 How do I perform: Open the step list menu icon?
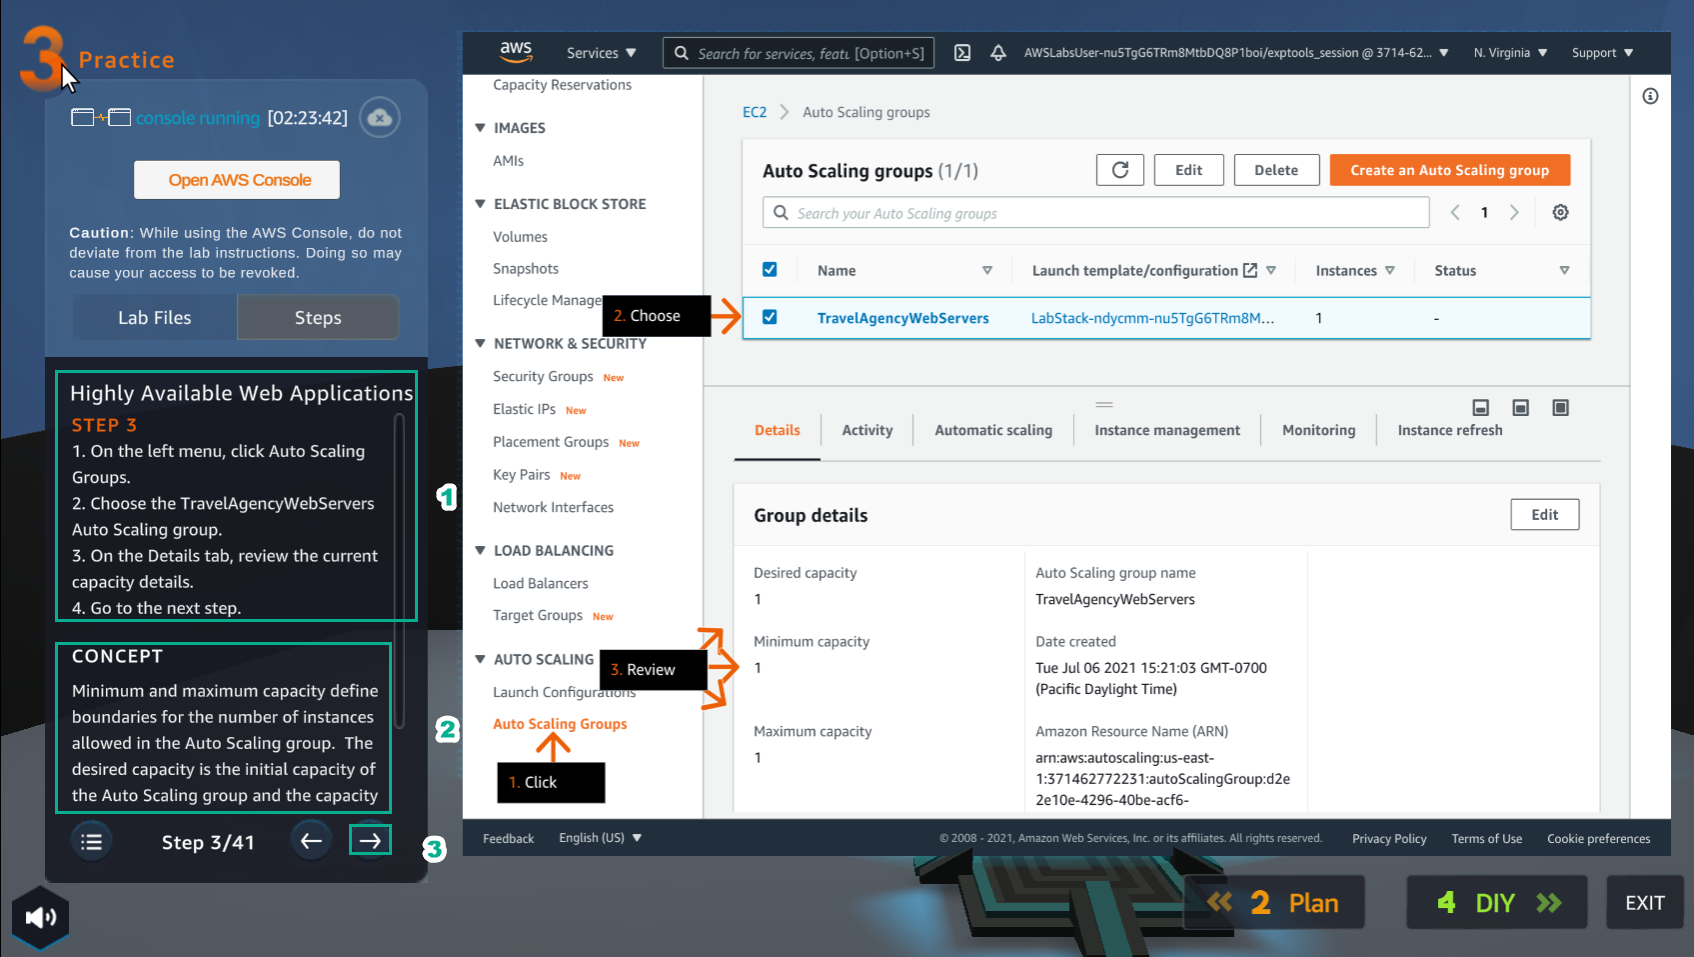point(91,842)
